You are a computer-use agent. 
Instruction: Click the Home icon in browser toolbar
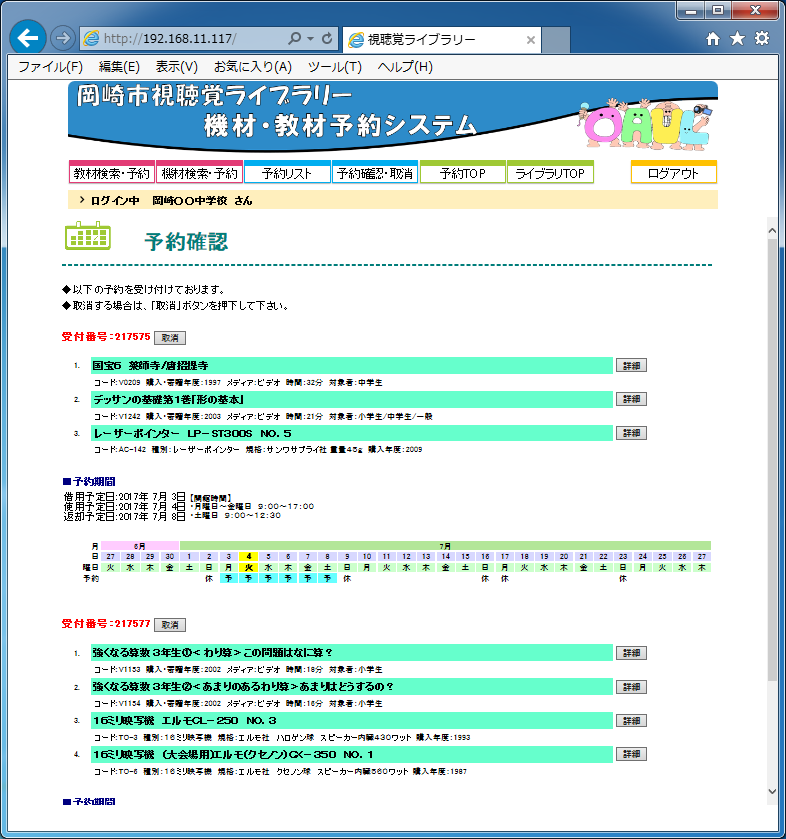pos(713,39)
